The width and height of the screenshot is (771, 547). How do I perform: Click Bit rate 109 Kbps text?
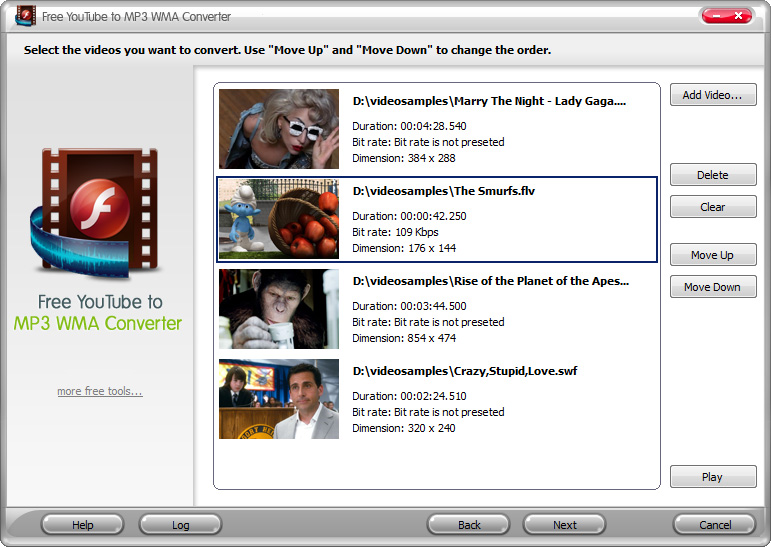click(395, 232)
